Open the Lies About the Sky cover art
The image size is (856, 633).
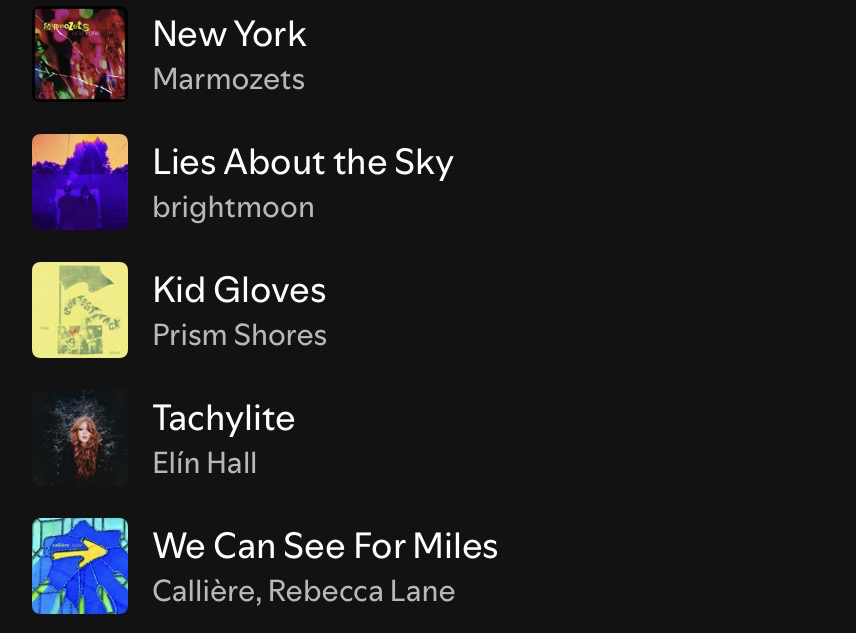80,182
